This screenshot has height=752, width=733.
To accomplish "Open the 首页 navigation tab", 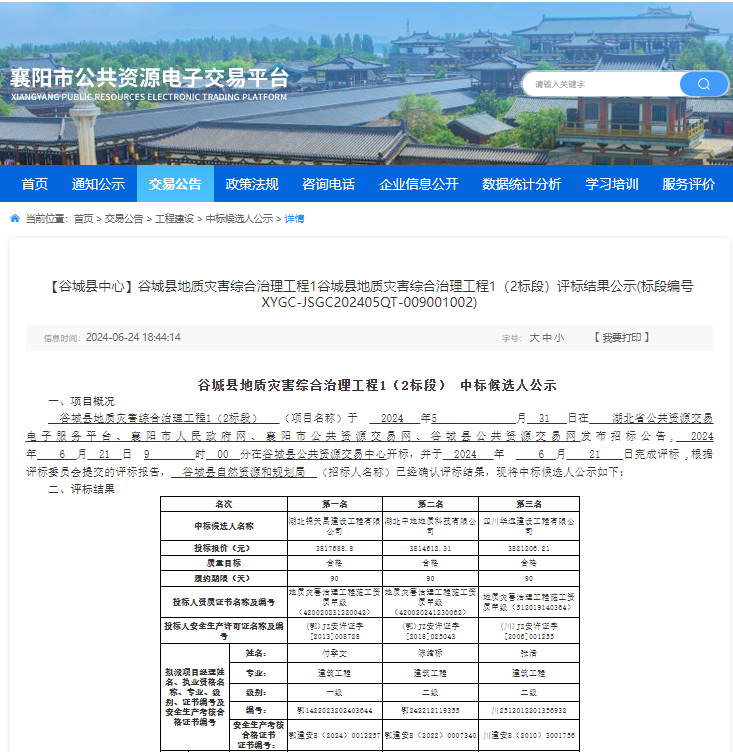I will click(35, 184).
